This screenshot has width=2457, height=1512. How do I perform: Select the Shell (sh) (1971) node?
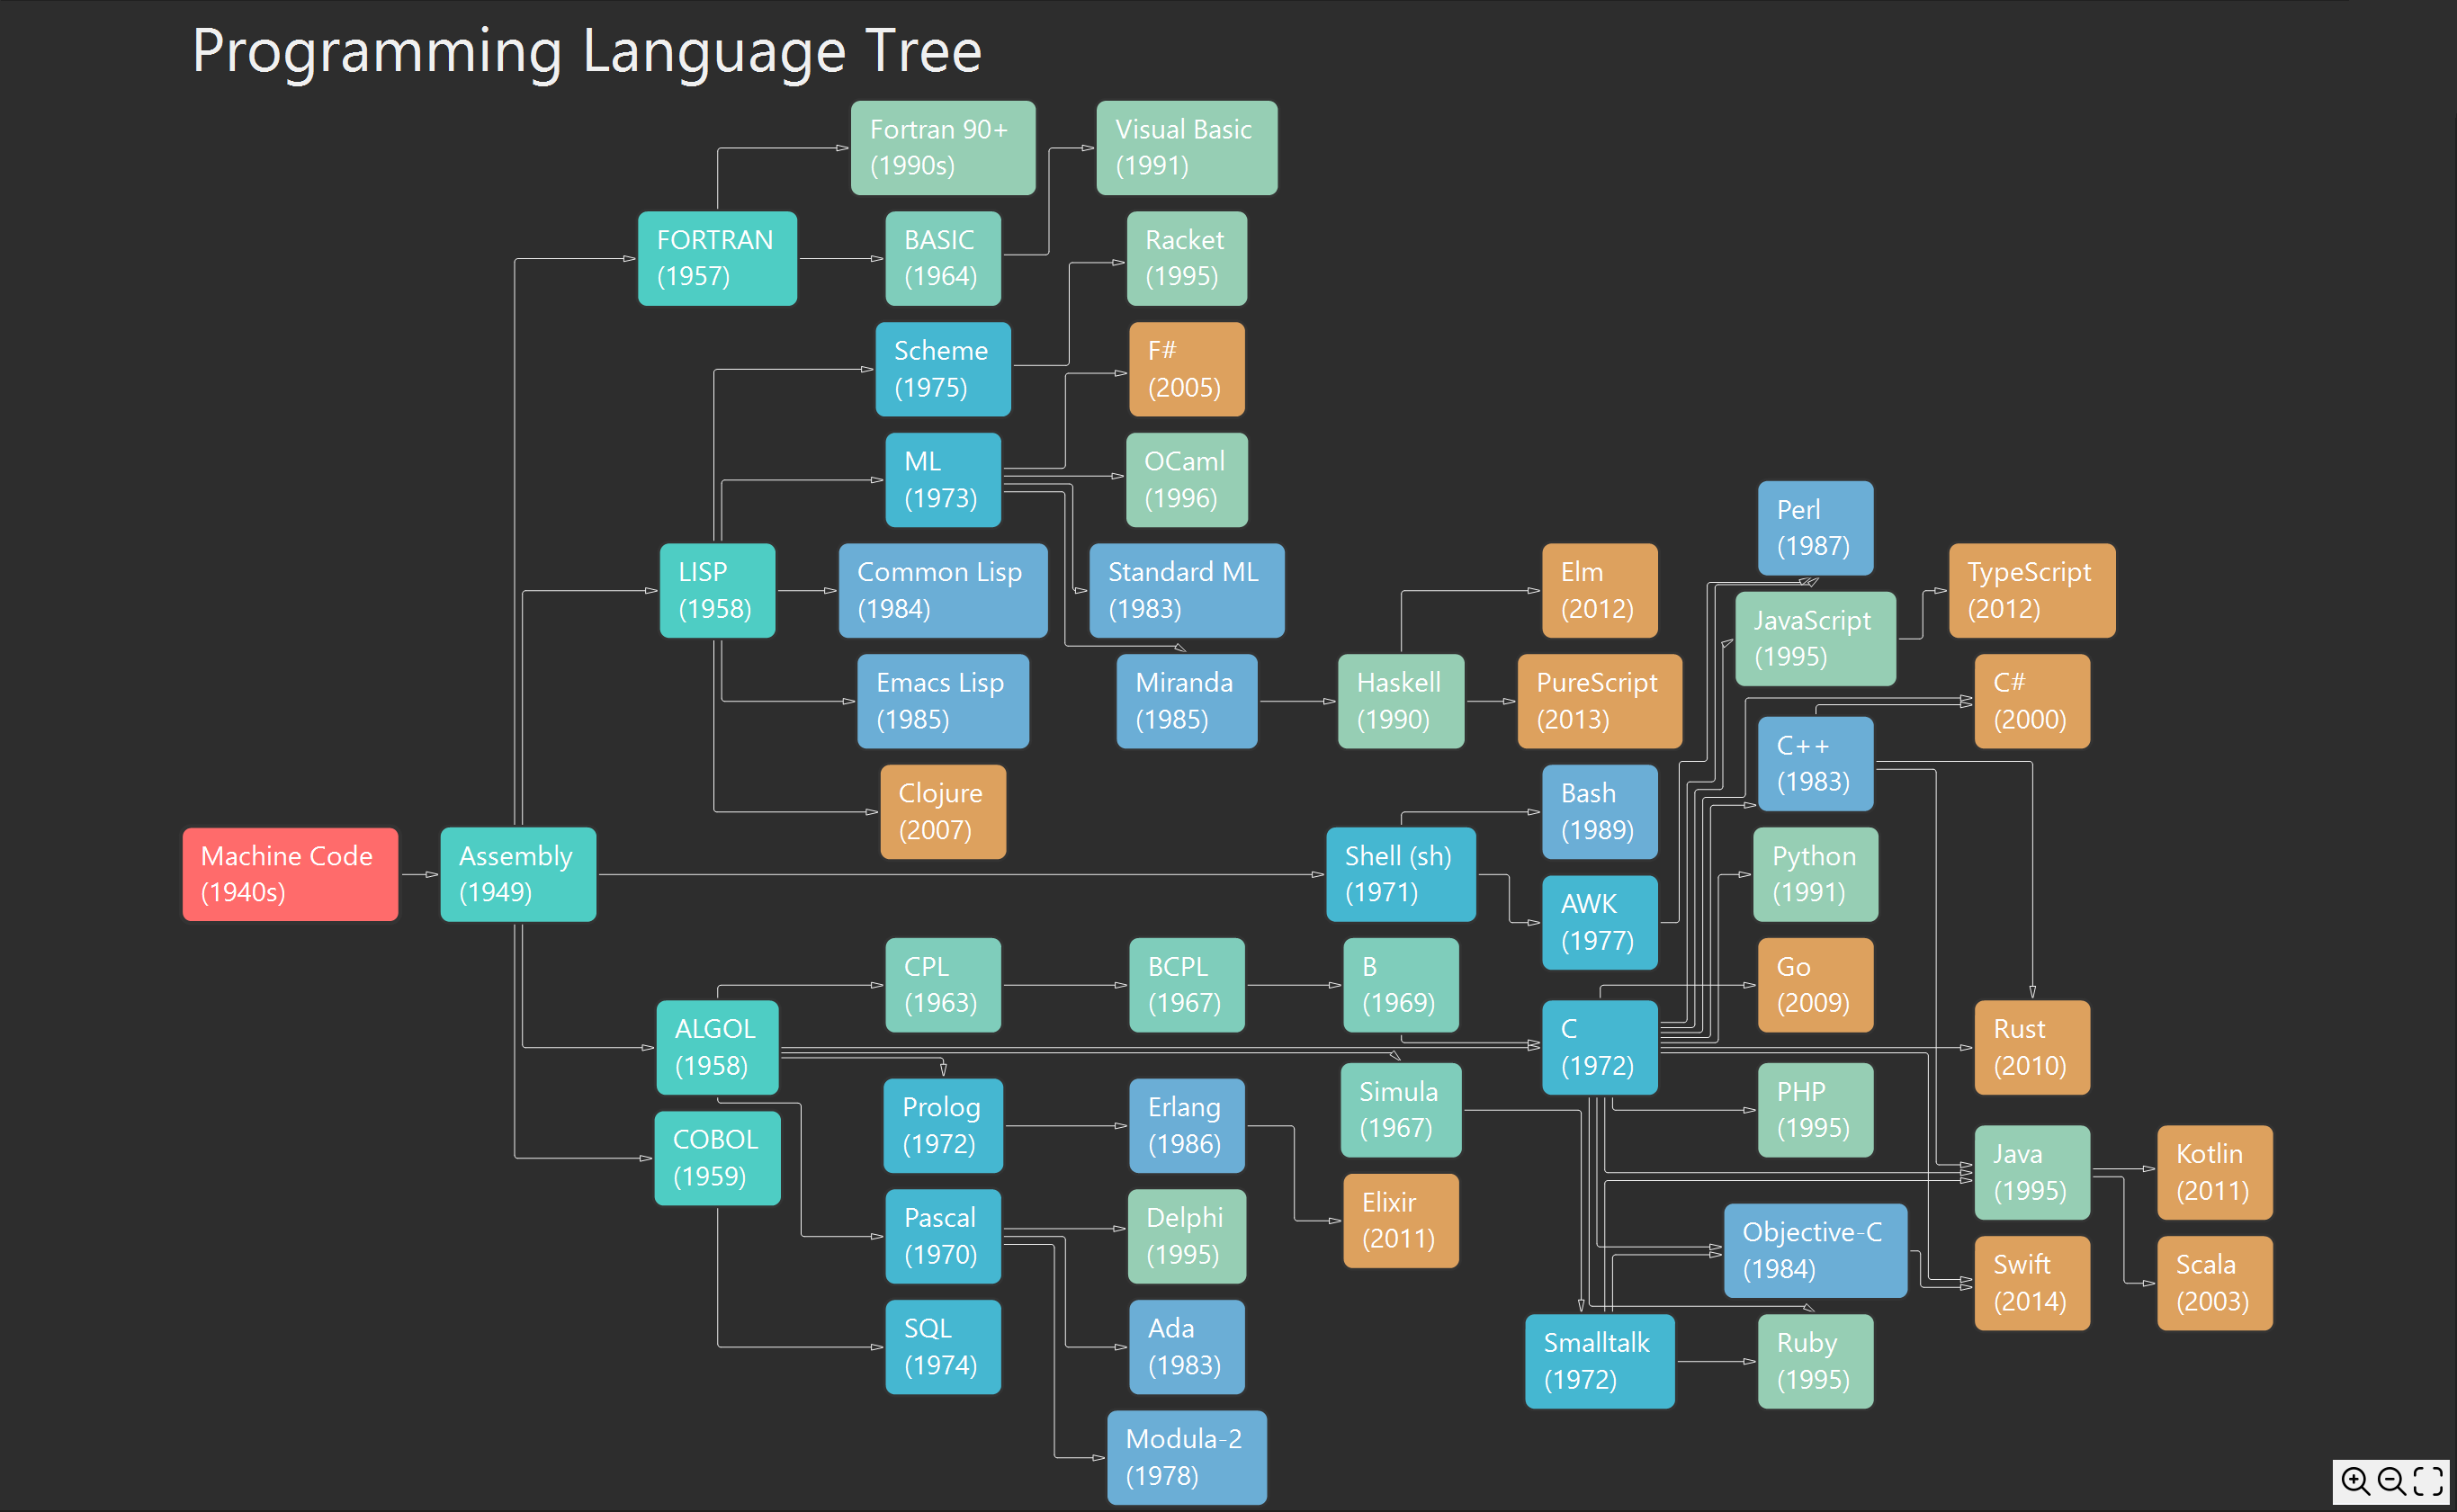[x=1400, y=874]
